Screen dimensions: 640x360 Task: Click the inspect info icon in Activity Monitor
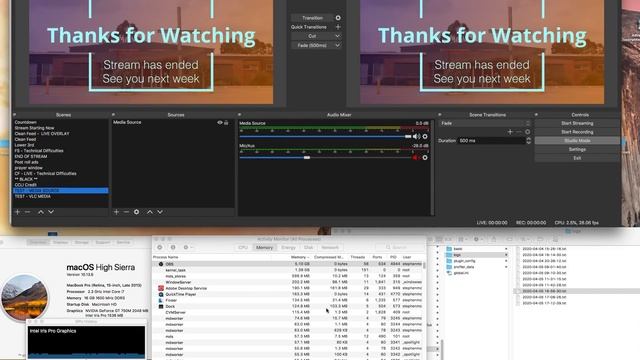(173, 247)
